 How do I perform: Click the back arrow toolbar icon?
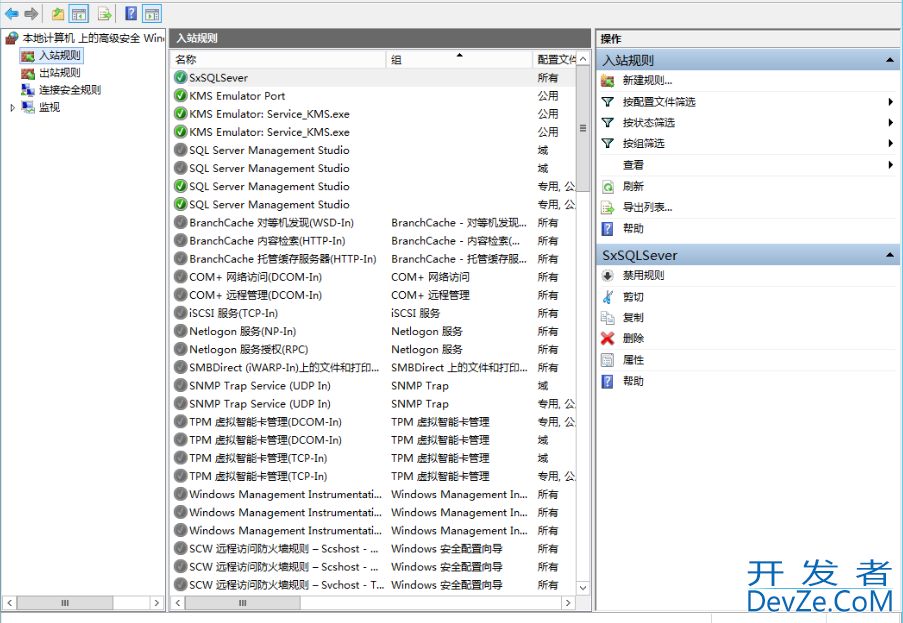(12, 13)
